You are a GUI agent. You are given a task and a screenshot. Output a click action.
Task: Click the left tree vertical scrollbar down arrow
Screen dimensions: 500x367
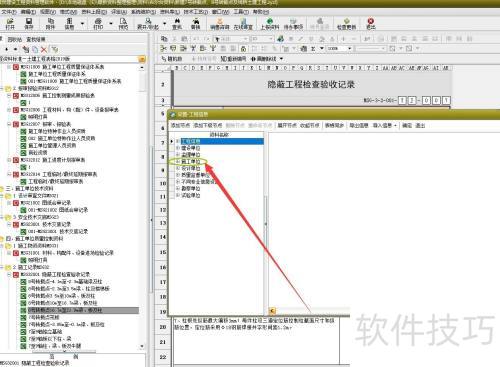pos(142,346)
